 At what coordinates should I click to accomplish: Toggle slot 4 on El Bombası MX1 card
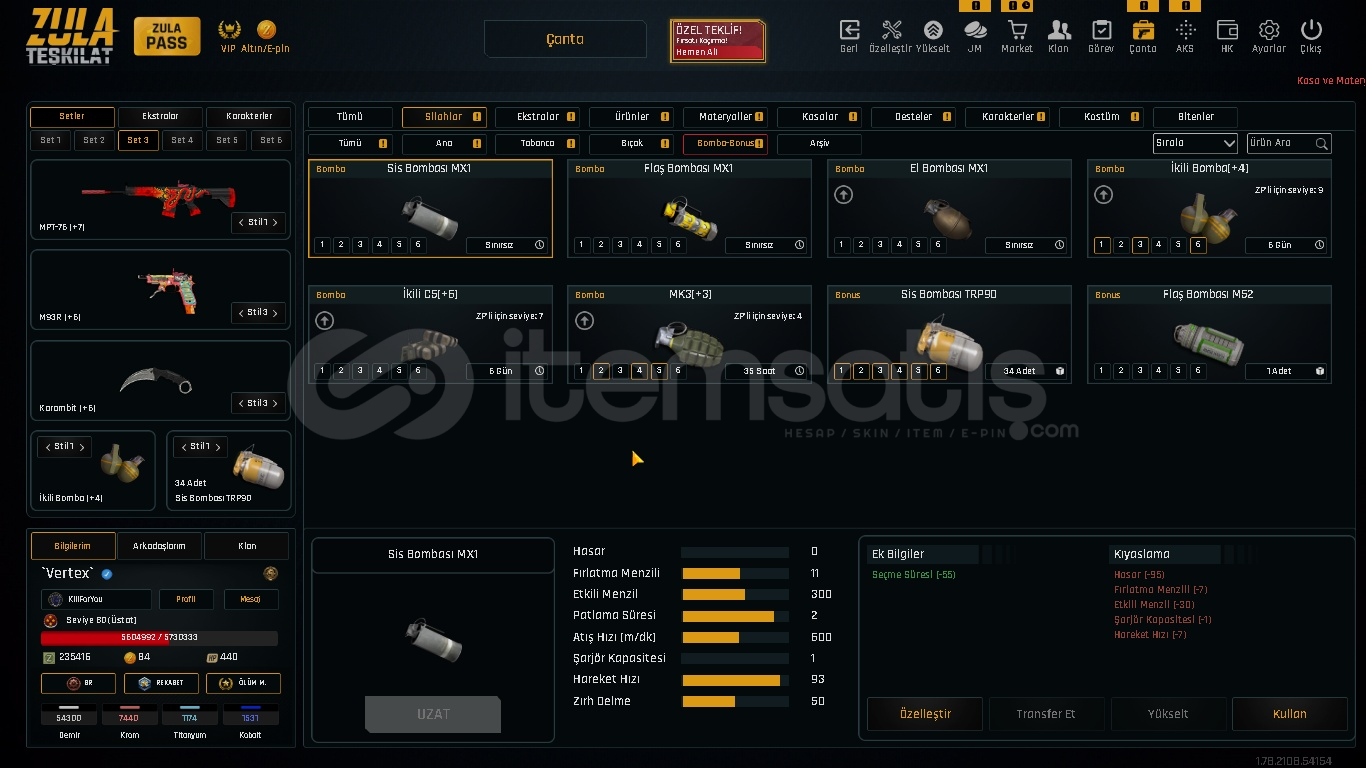(x=899, y=245)
